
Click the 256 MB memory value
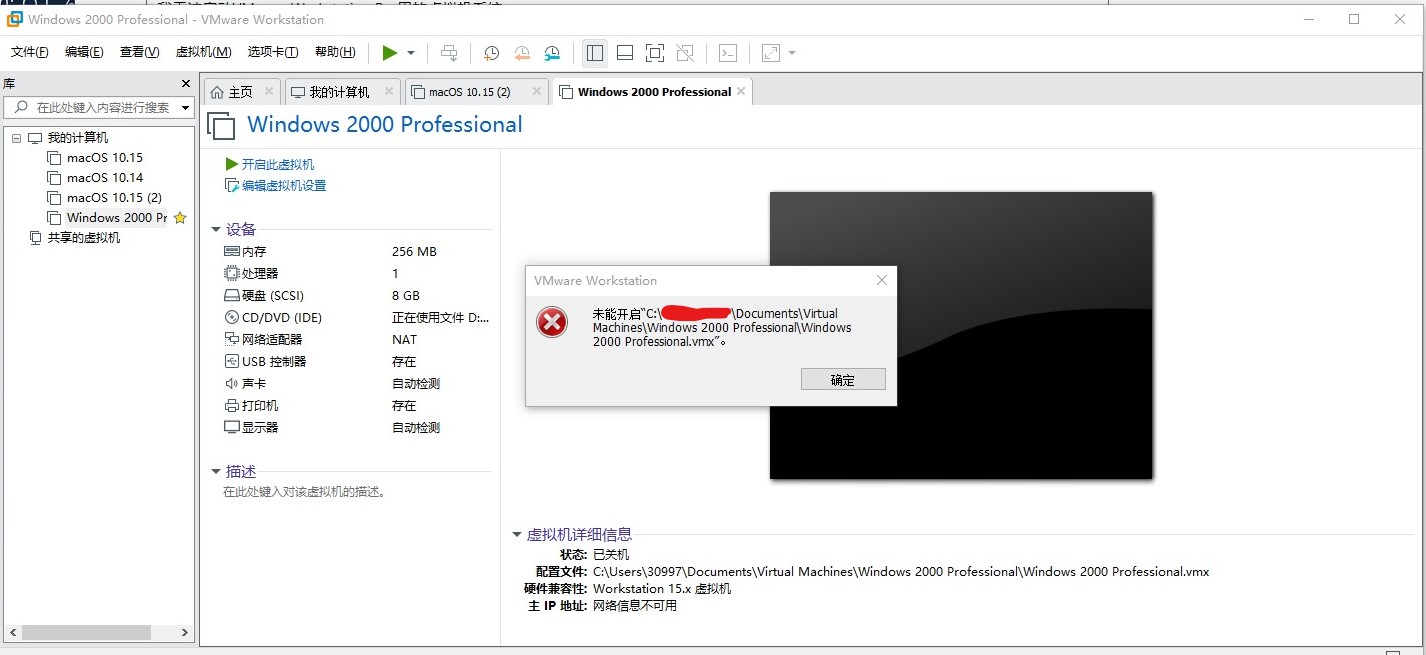(414, 251)
